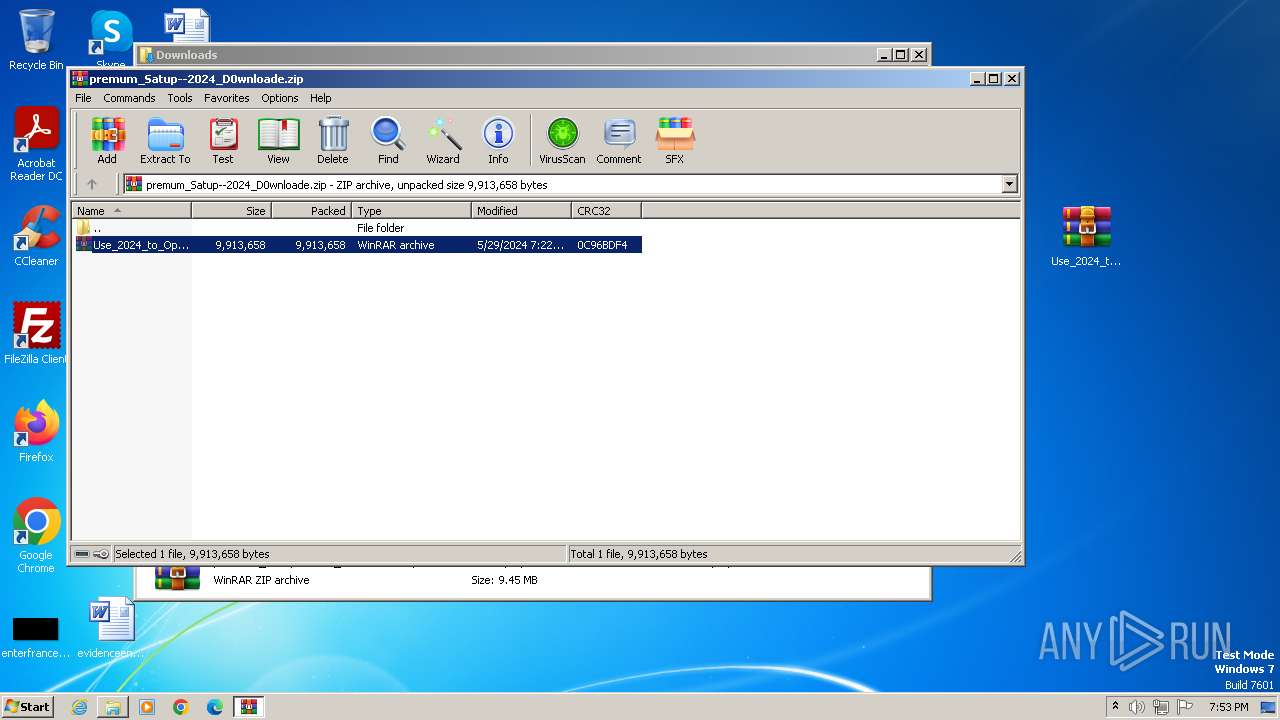Open the Skype desktop shortcut
Viewport: 1280px width, 720px height.
click(x=111, y=40)
